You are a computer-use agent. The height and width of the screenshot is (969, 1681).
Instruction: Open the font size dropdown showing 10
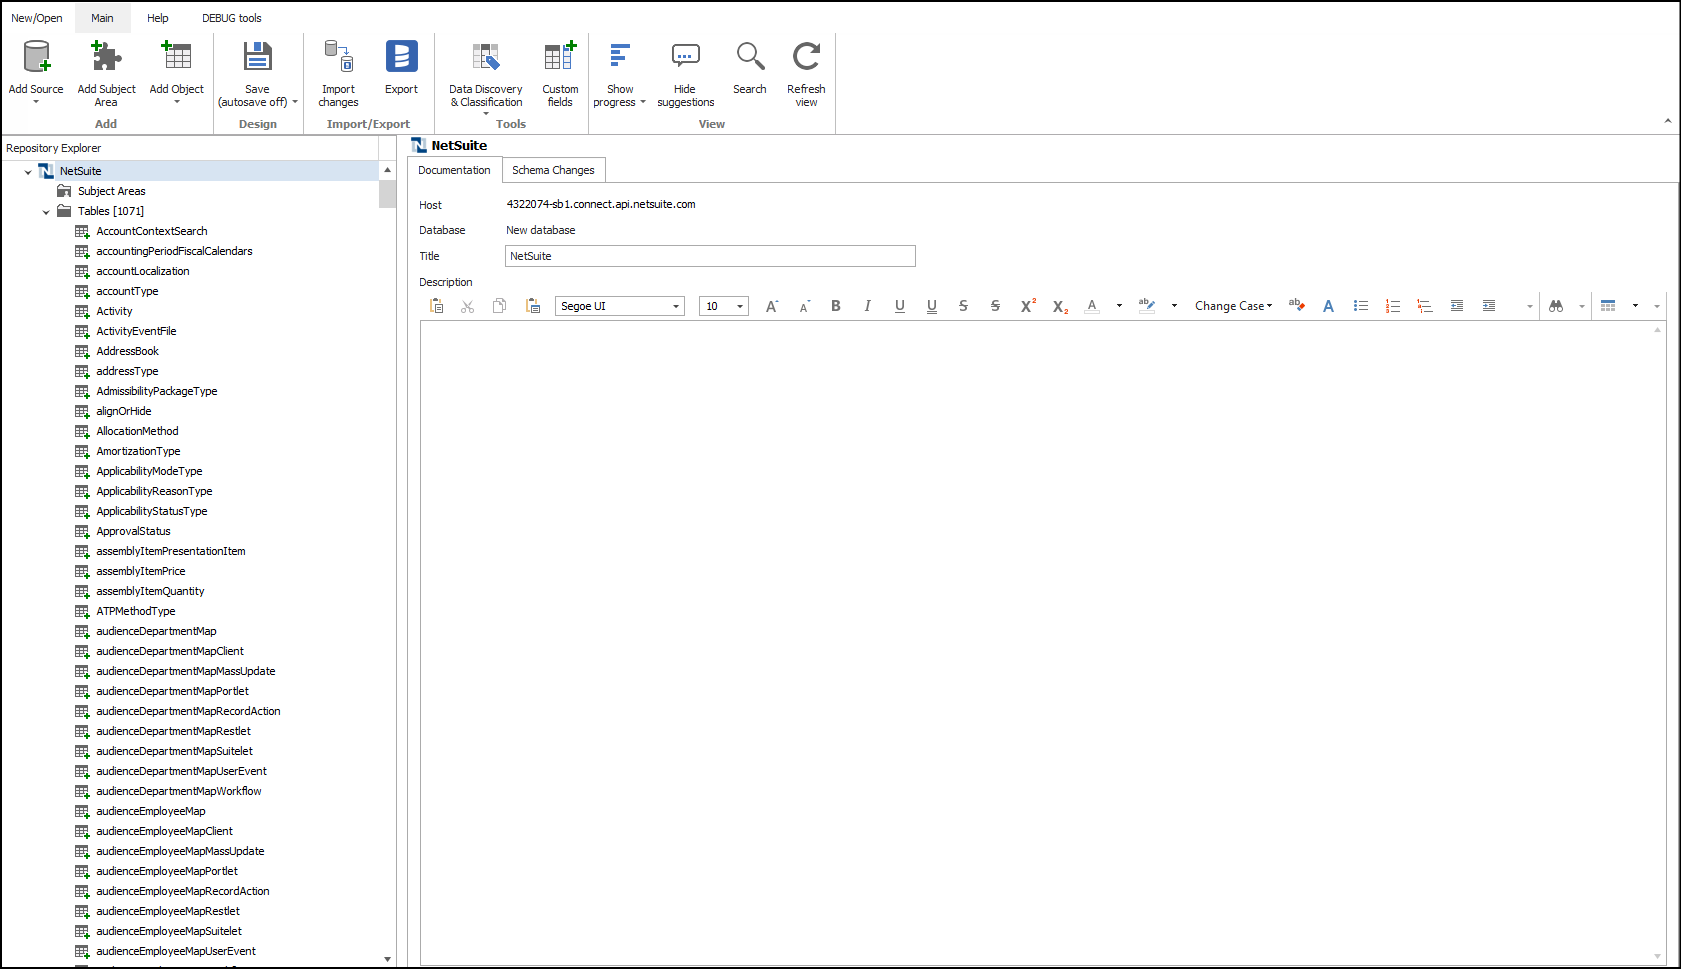740,306
